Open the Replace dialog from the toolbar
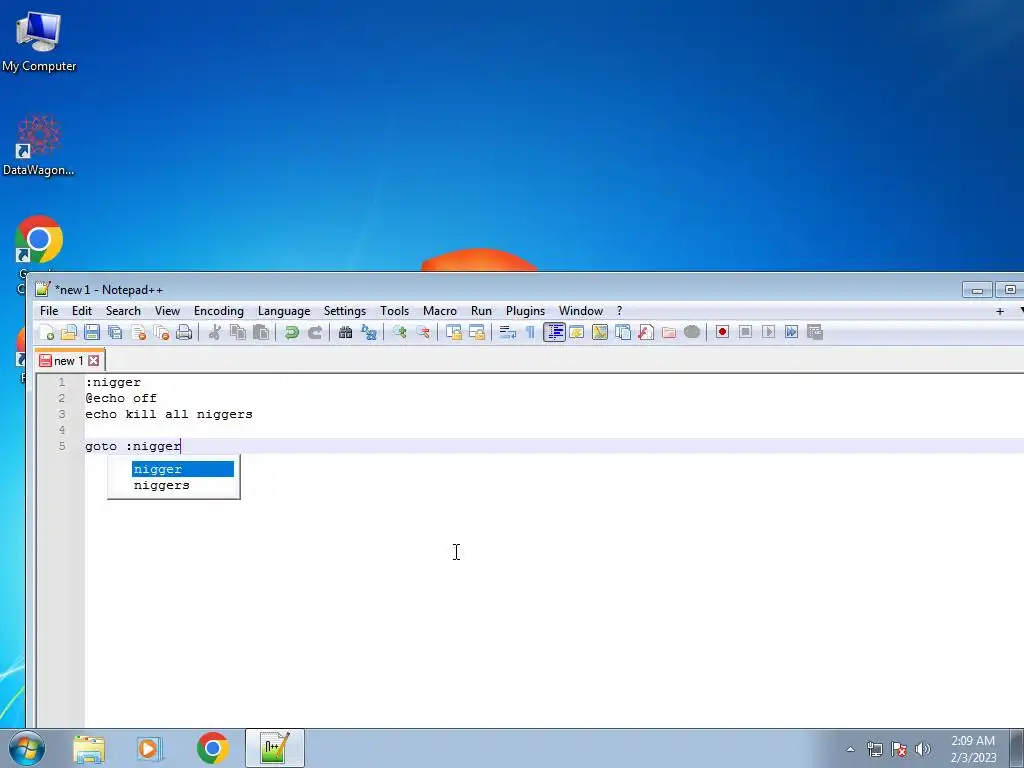 [369, 332]
